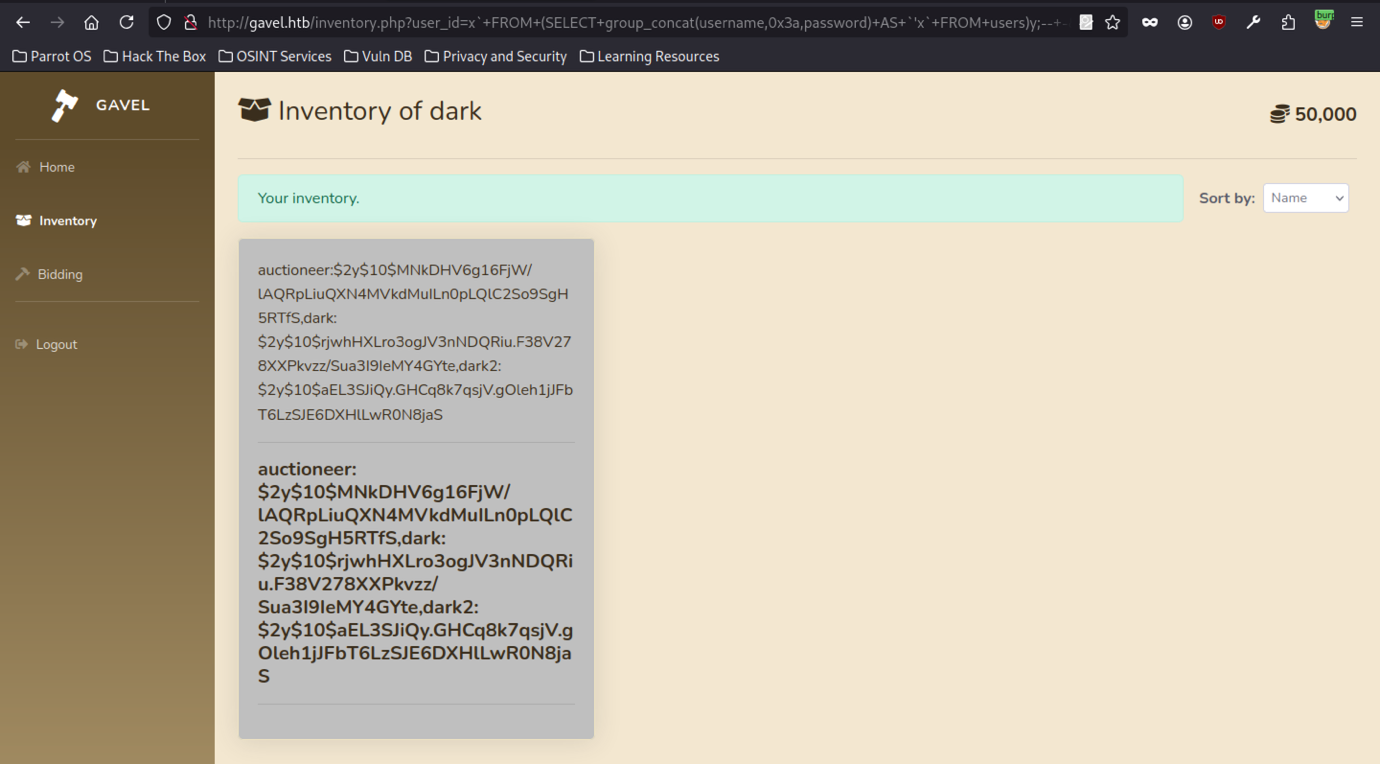Open the Sort by Name dropdown
This screenshot has width=1380, height=764.
[1305, 198]
